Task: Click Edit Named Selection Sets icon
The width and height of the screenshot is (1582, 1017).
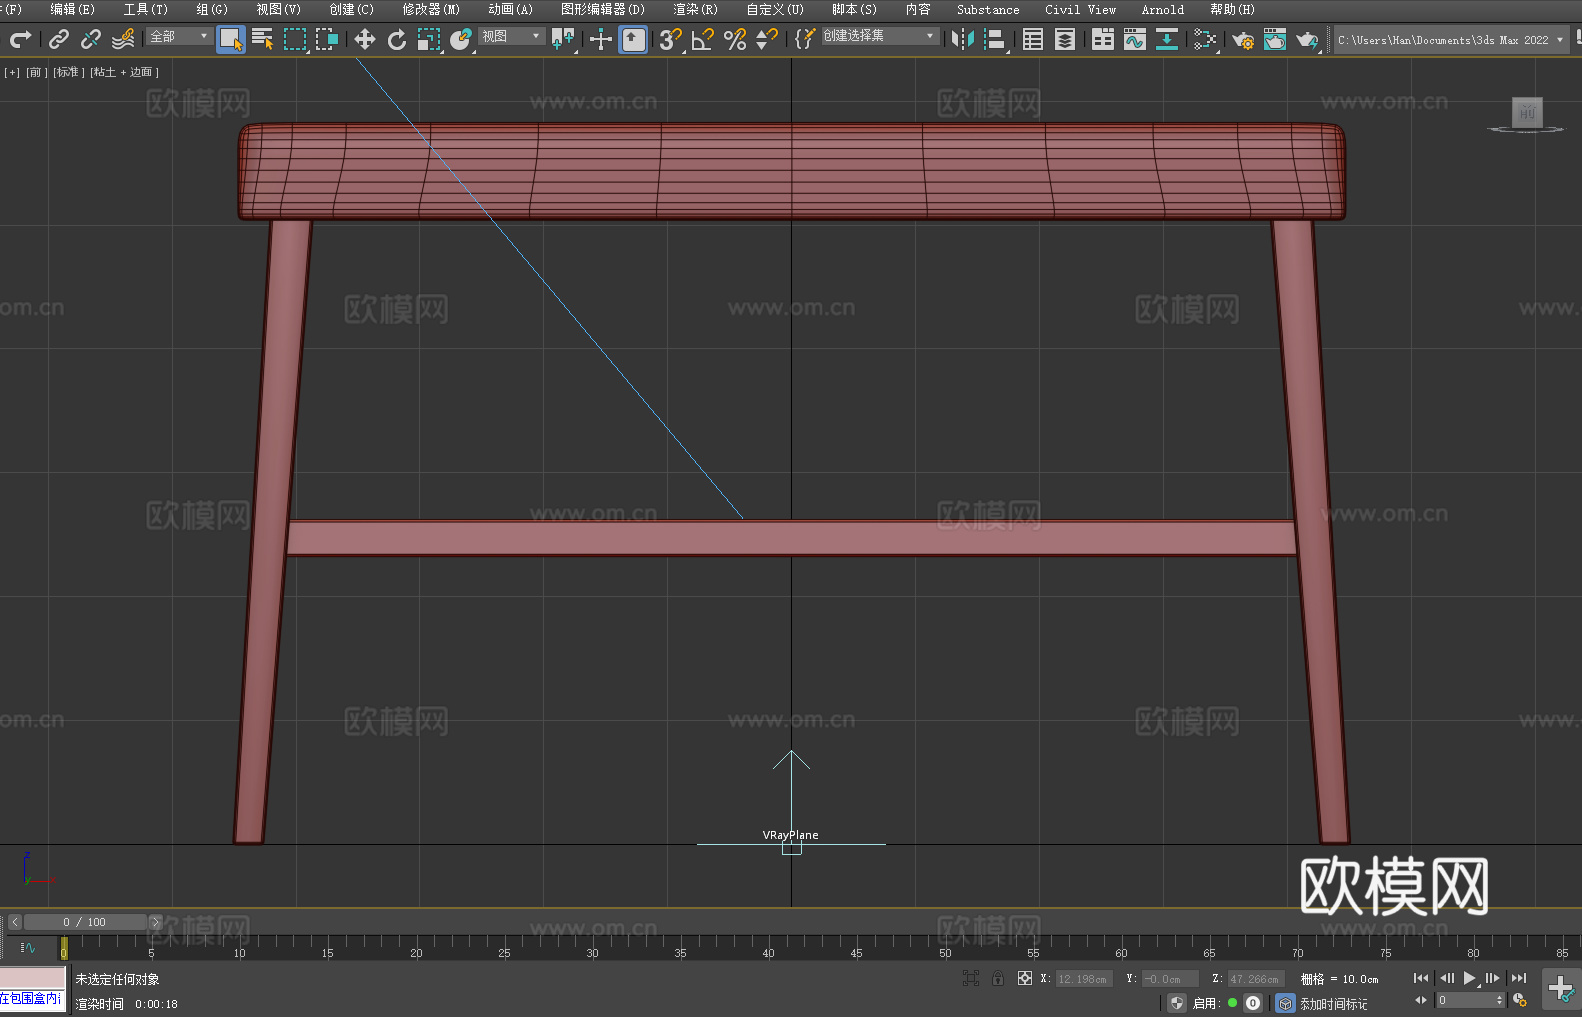Action: coord(805,39)
